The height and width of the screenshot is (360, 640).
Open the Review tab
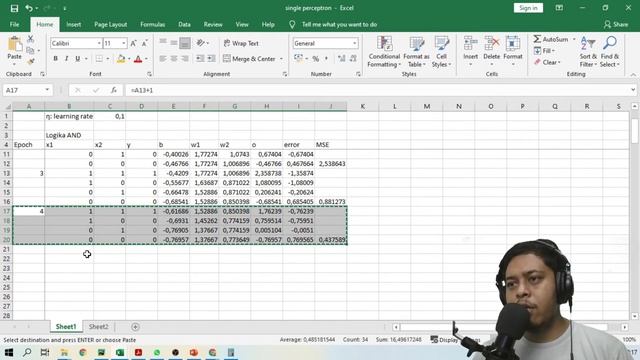pos(213,24)
